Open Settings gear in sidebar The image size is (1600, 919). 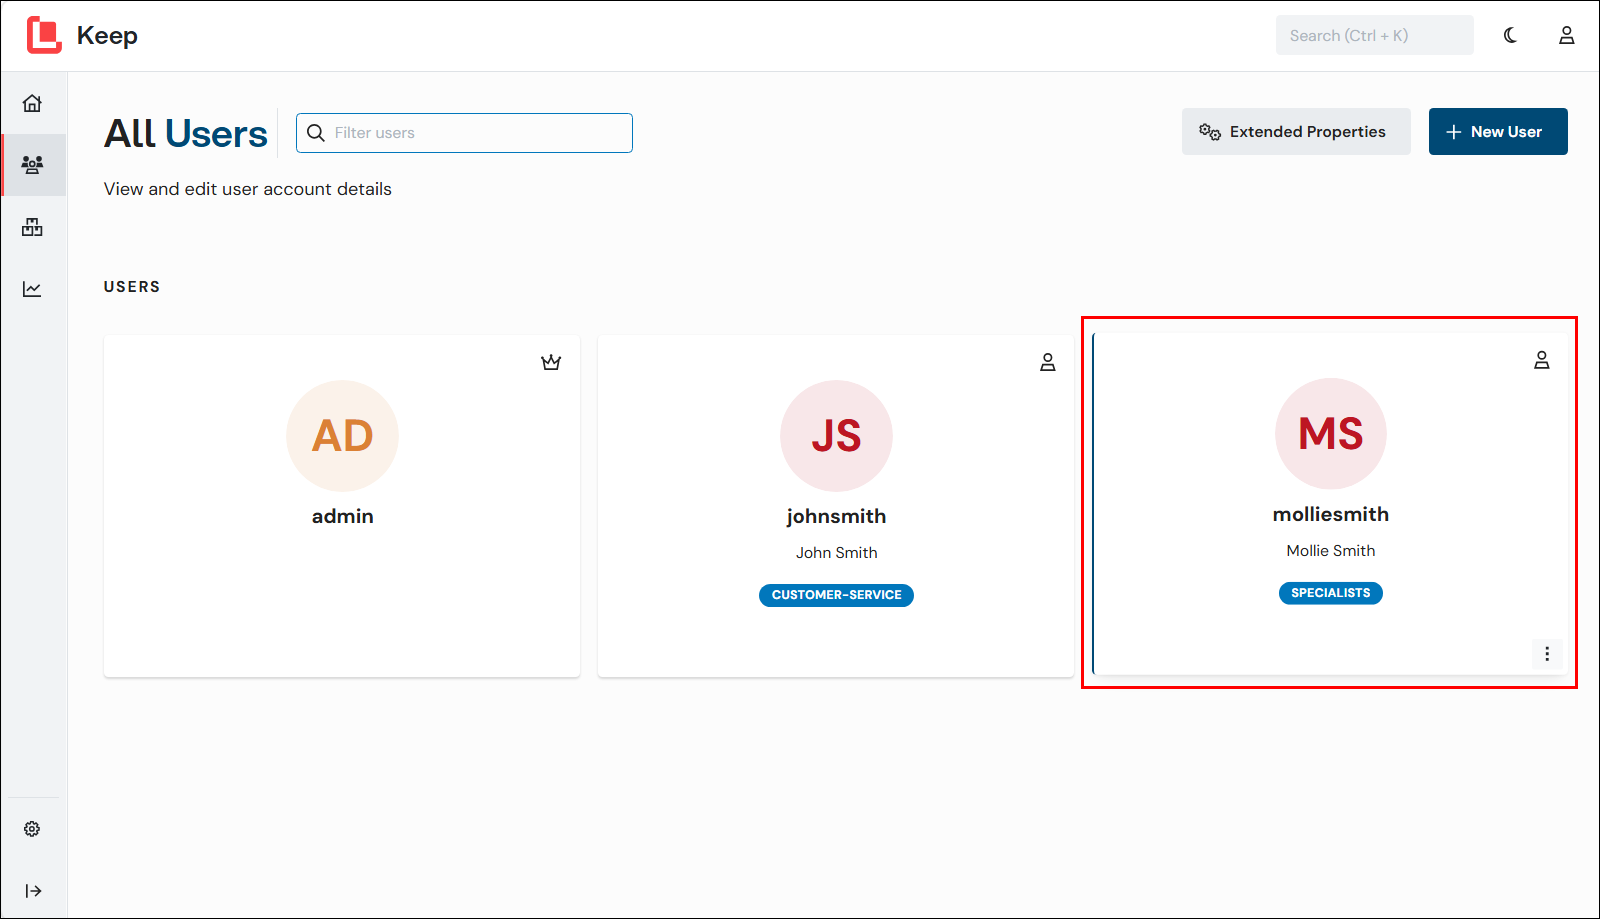[x=32, y=829]
